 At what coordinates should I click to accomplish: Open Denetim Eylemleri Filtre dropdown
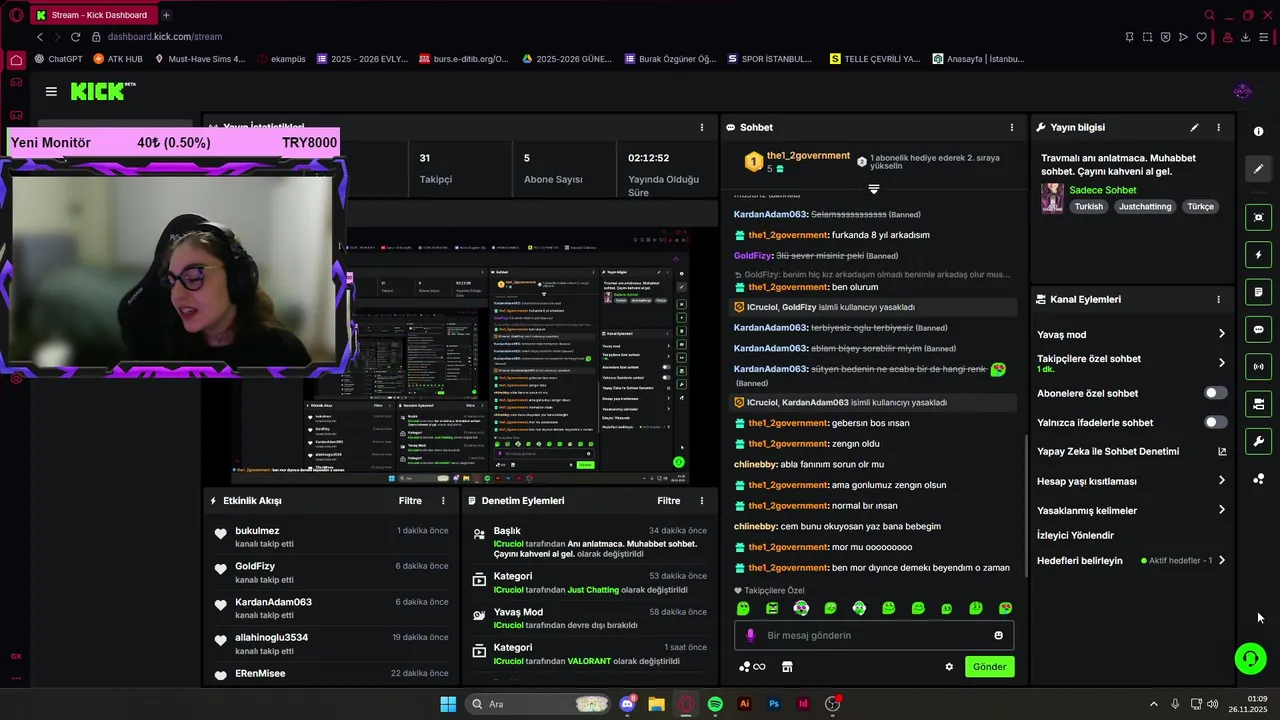click(x=669, y=501)
